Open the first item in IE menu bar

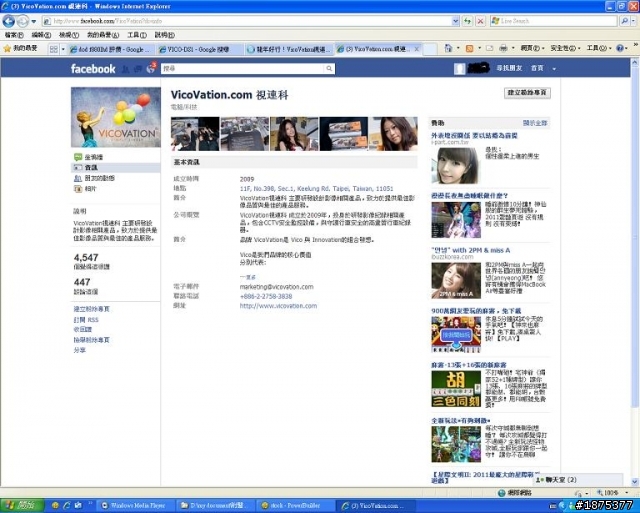14,36
